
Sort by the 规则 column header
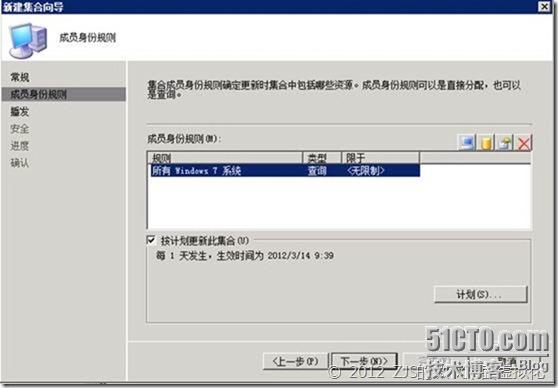pyautogui.click(x=226, y=157)
